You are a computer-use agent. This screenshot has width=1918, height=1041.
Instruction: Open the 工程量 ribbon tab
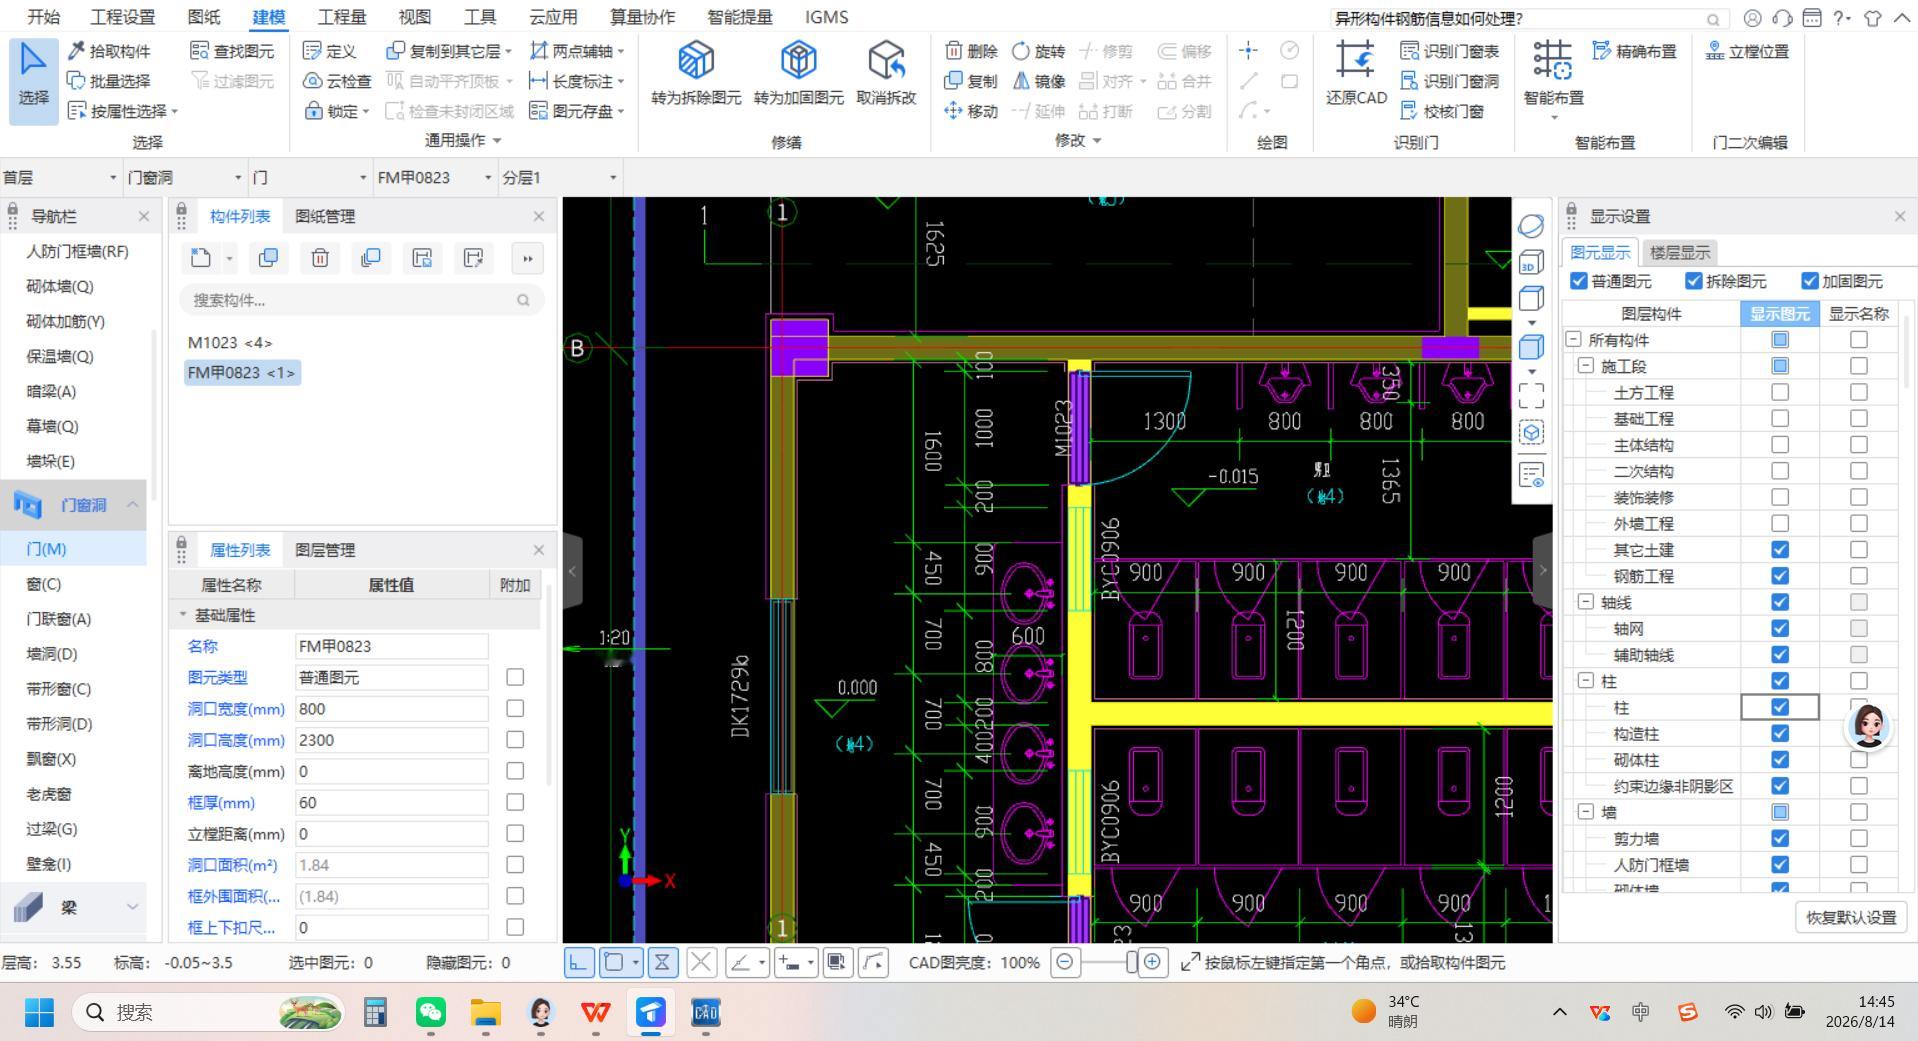pos(342,17)
